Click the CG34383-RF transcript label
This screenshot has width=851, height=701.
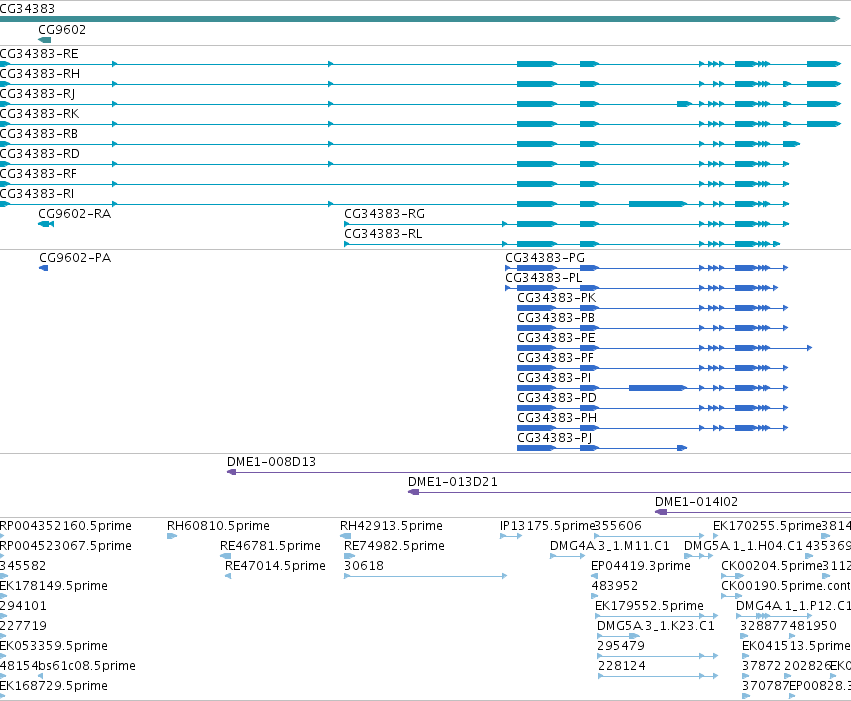click(x=39, y=174)
